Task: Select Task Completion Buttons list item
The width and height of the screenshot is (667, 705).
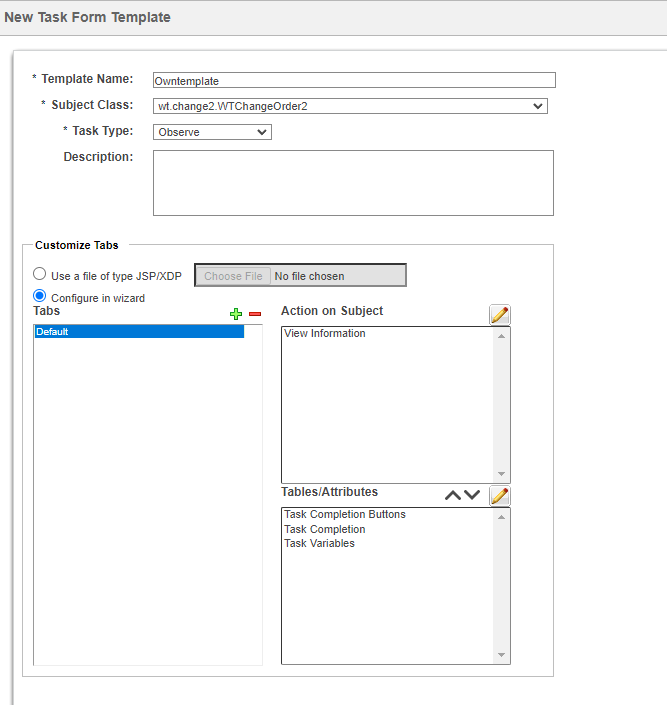Action: (x=345, y=515)
